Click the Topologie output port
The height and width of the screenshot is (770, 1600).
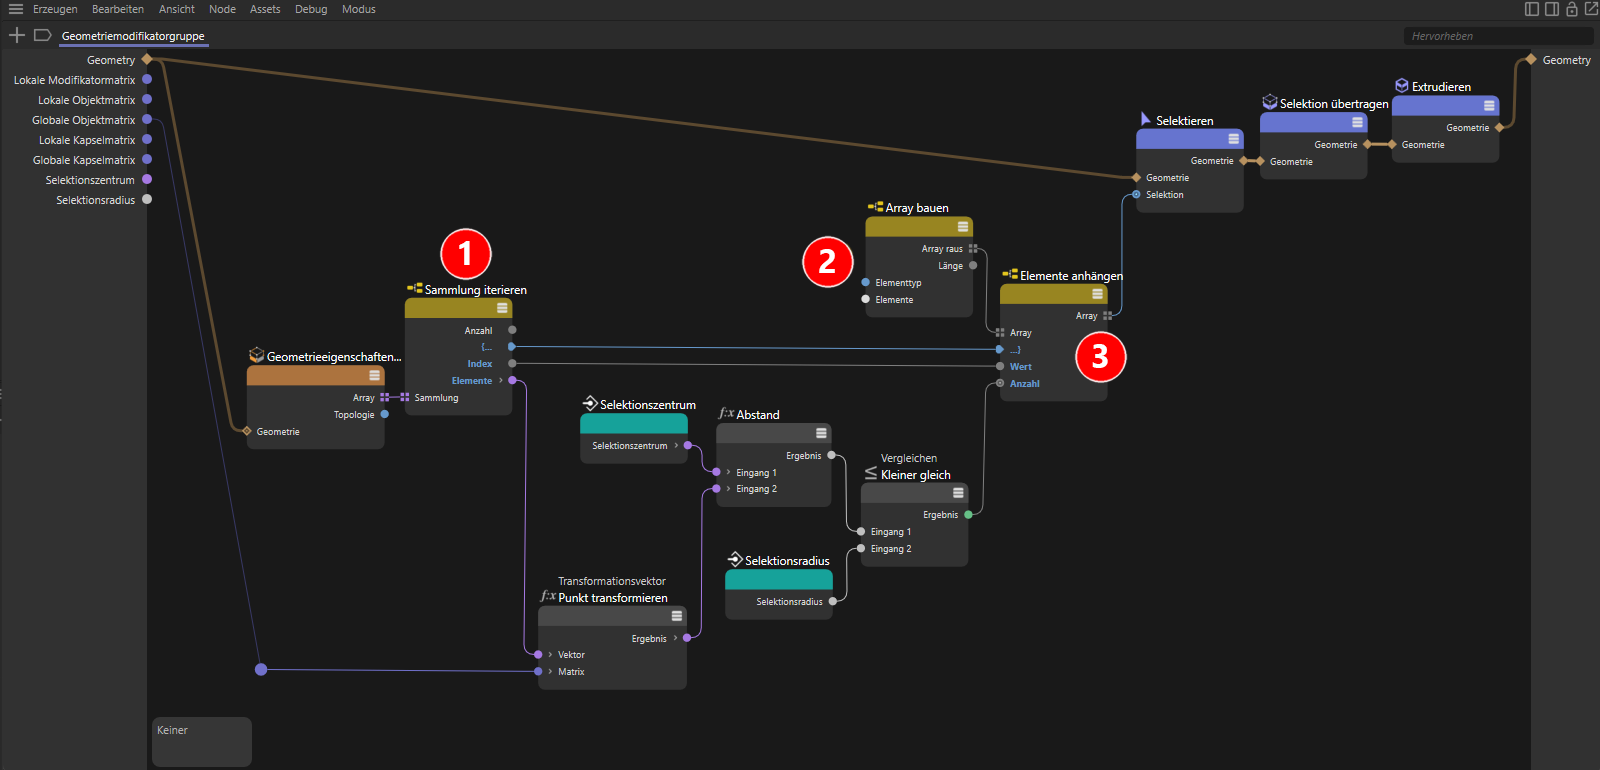pyautogui.click(x=384, y=414)
